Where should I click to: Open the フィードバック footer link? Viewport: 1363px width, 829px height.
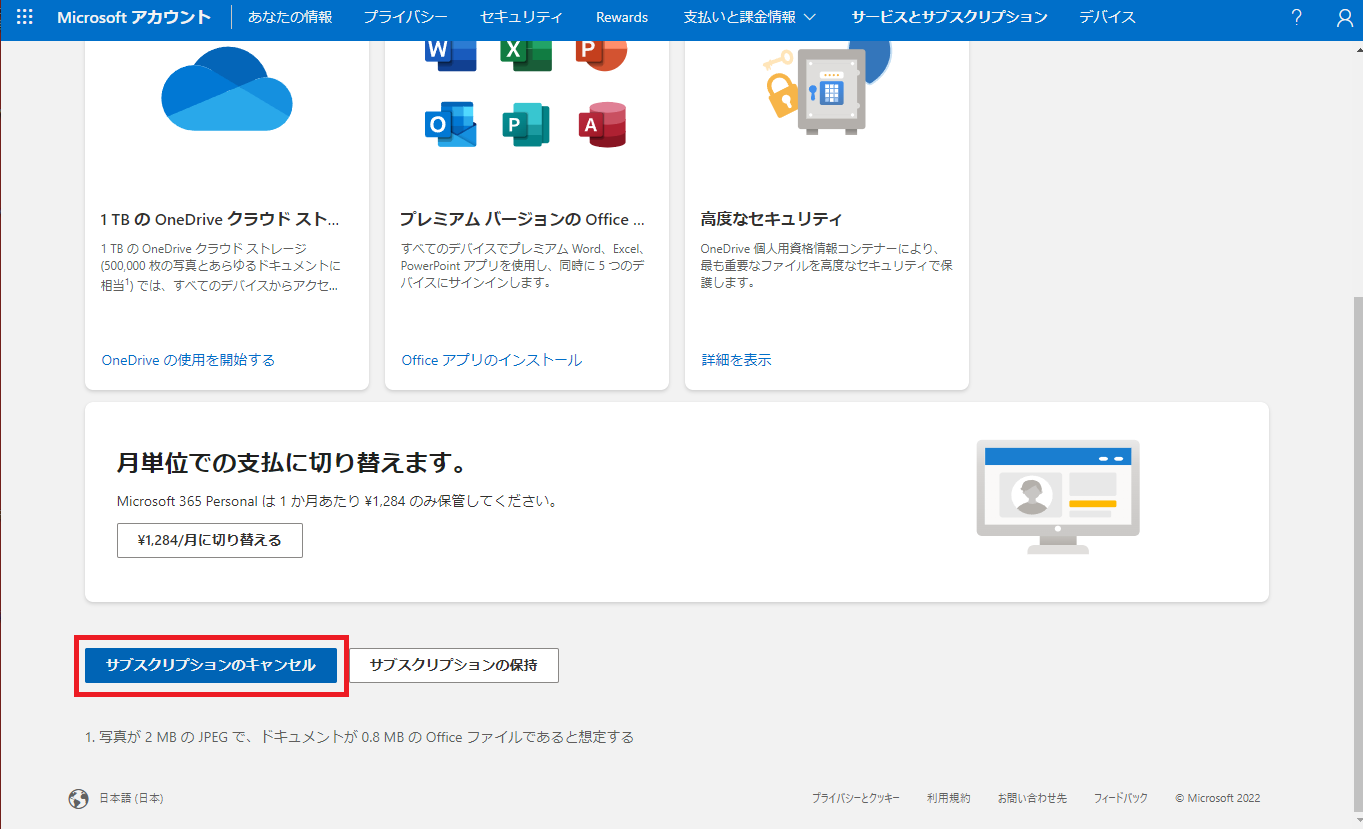(1120, 798)
